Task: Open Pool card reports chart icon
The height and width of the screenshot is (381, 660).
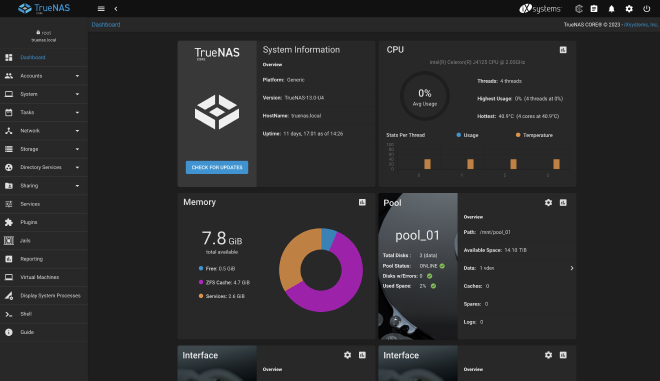Action: pyautogui.click(x=563, y=202)
